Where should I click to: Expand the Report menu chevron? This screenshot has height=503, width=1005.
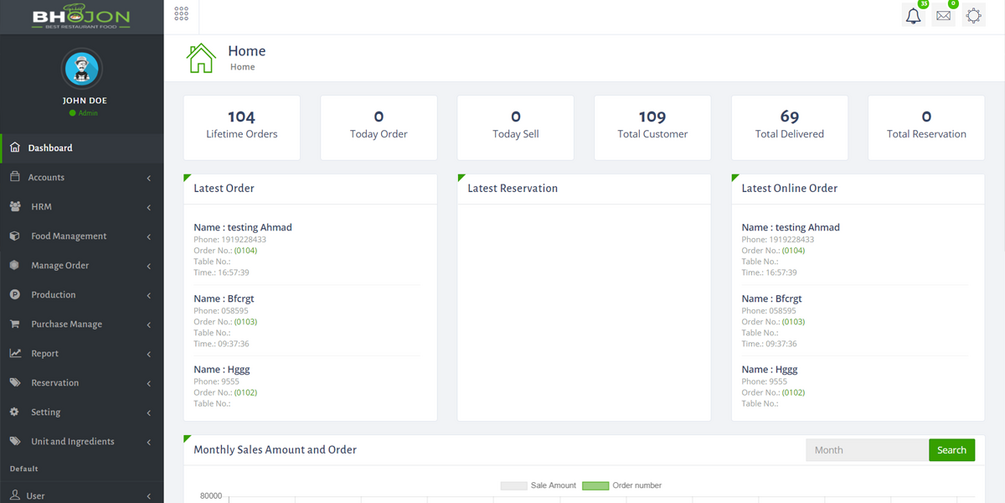(149, 354)
